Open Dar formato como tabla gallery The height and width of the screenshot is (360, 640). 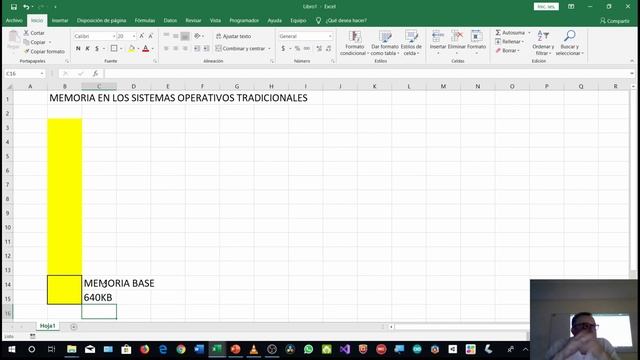point(384,42)
